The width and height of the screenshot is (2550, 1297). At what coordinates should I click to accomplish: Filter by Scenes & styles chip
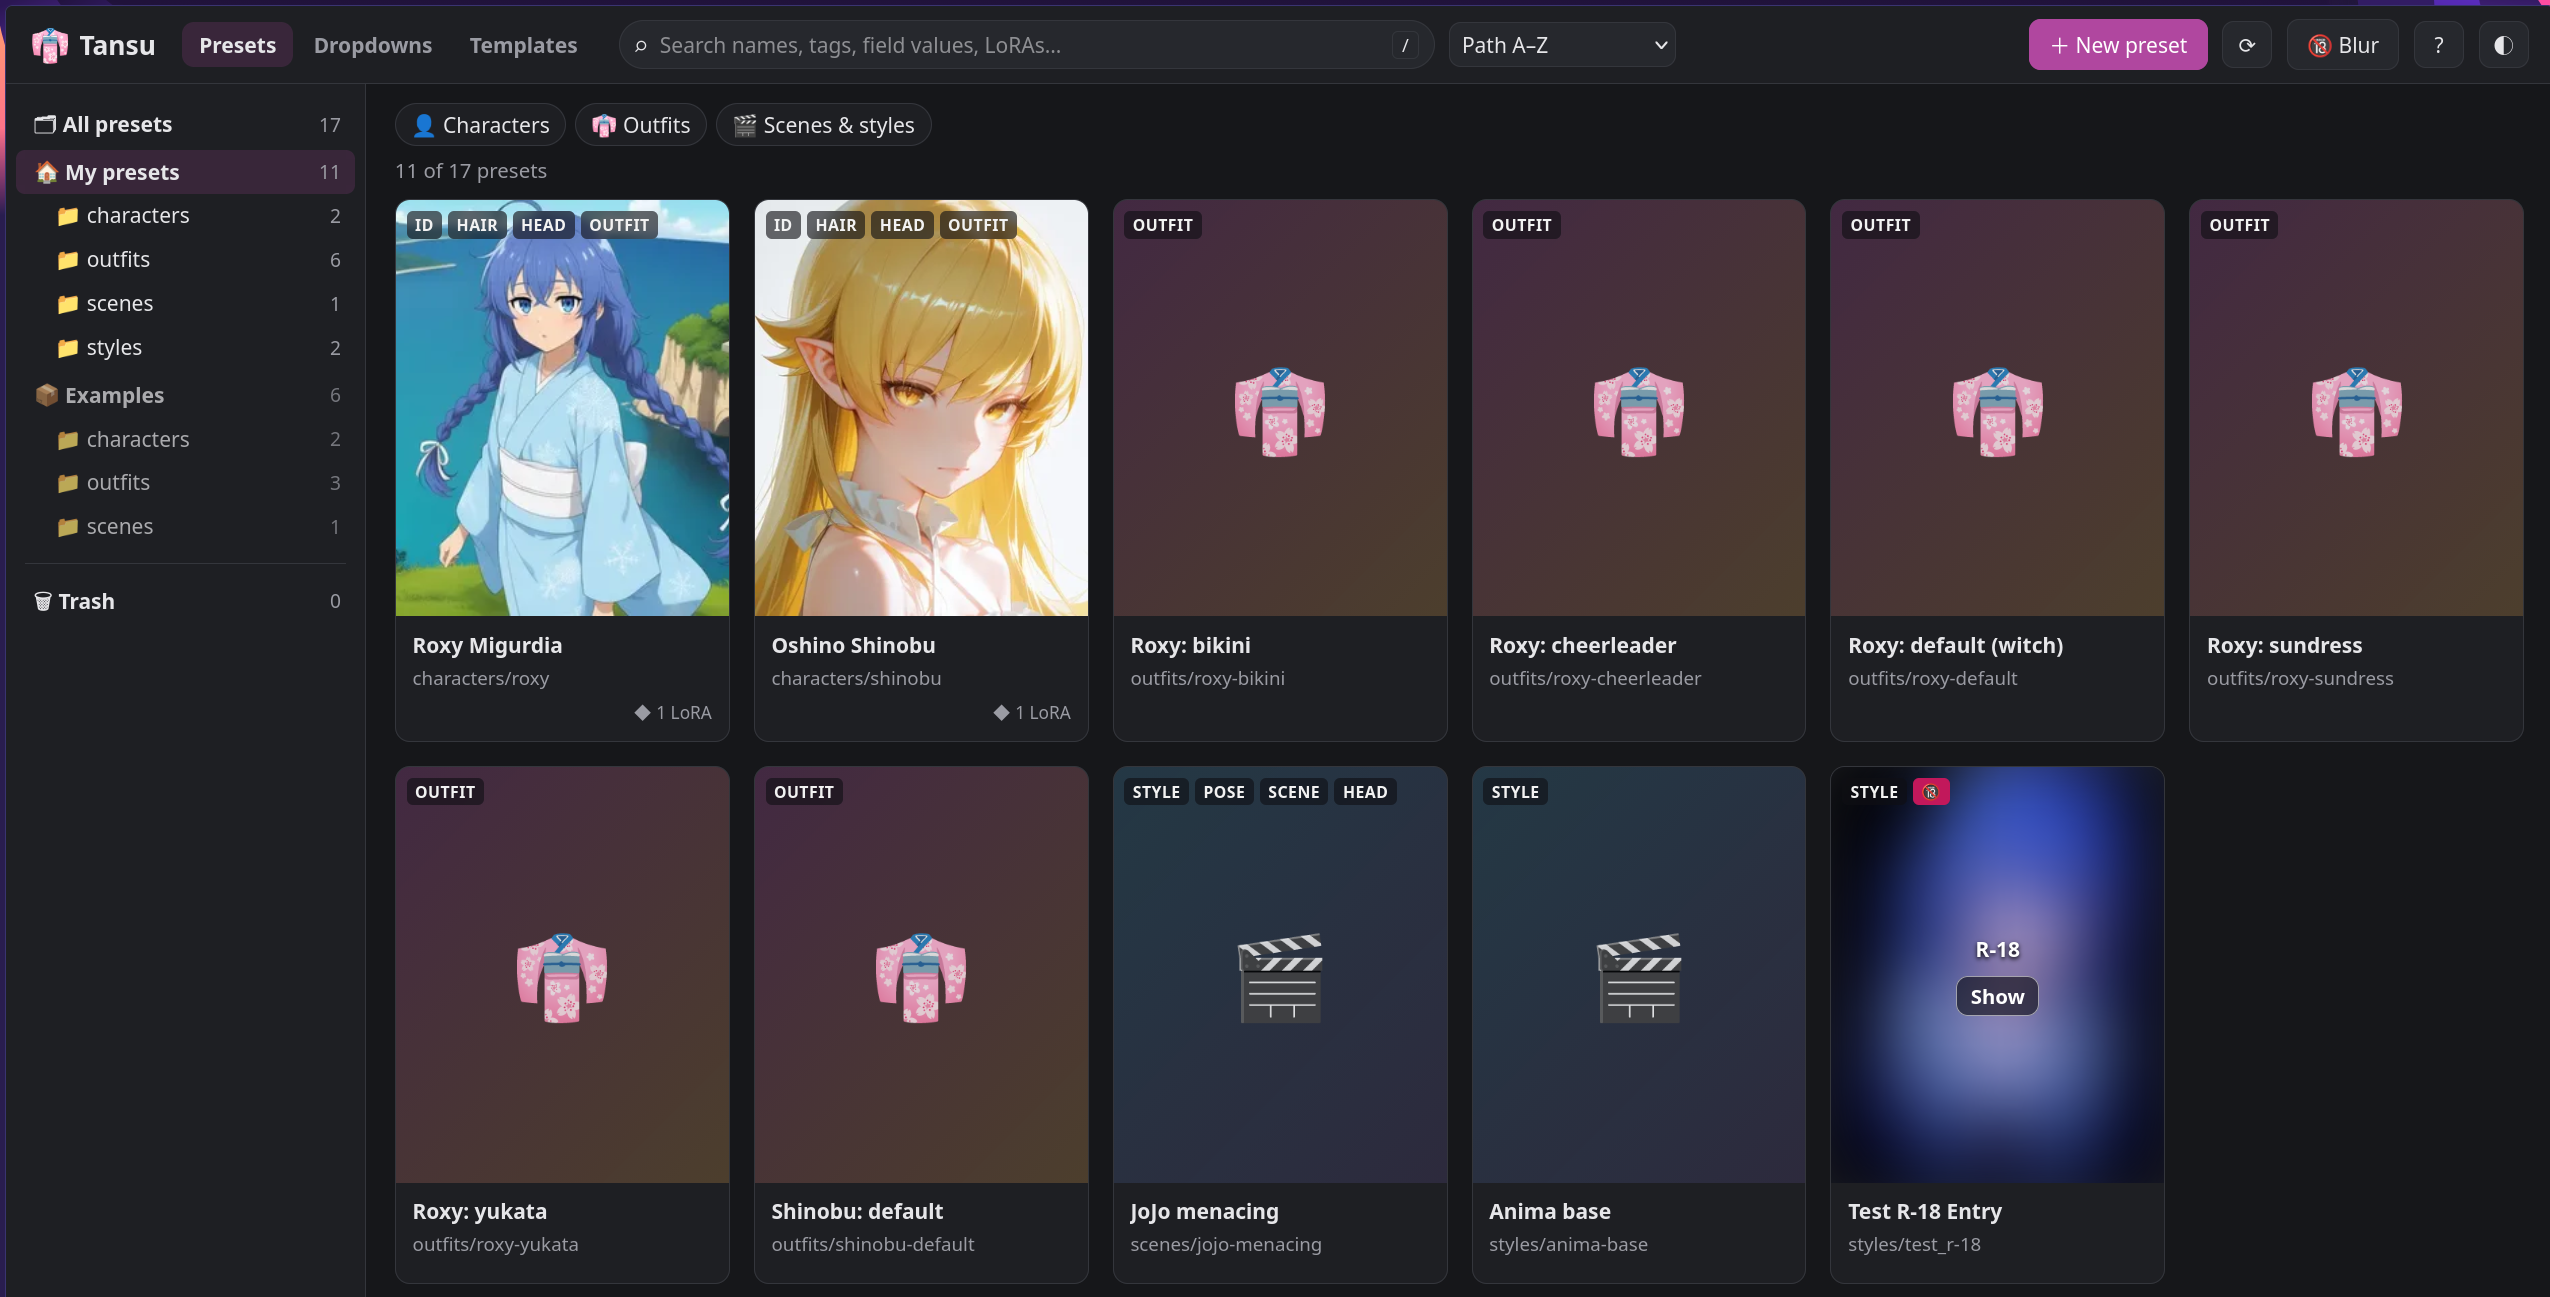pyautogui.click(x=823, y=125)
